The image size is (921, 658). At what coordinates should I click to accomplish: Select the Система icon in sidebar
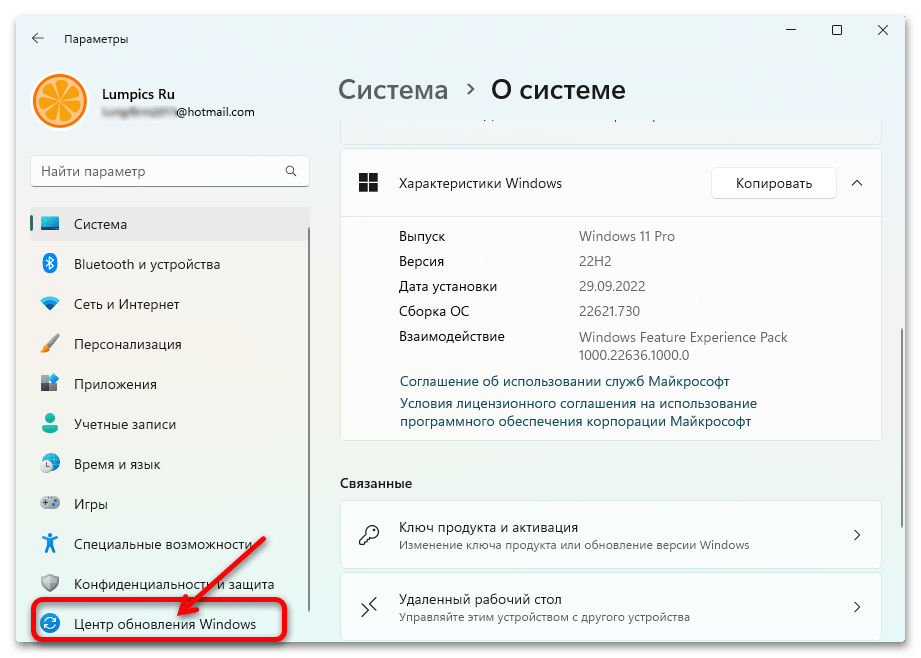(x=50, y=224)
